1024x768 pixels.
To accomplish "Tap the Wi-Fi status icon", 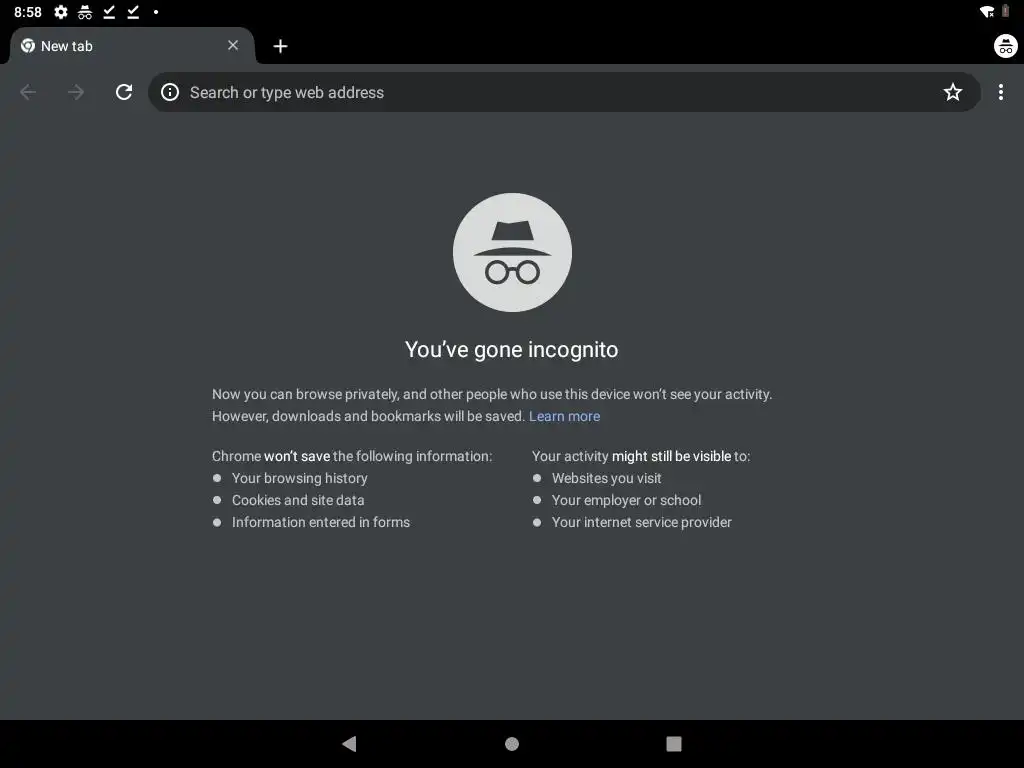I will 987,12.
